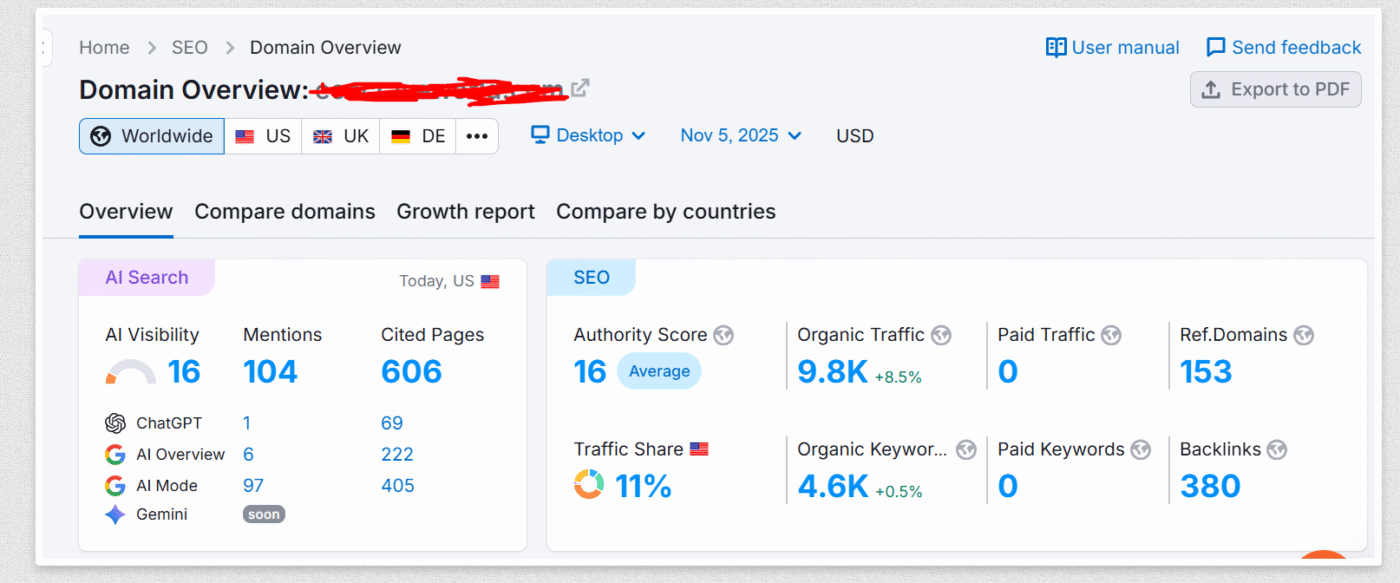The height and width of the screenshot is (583, 1400).
Task: Click the AI Visibility gauge chart
Action: [130, 373]
